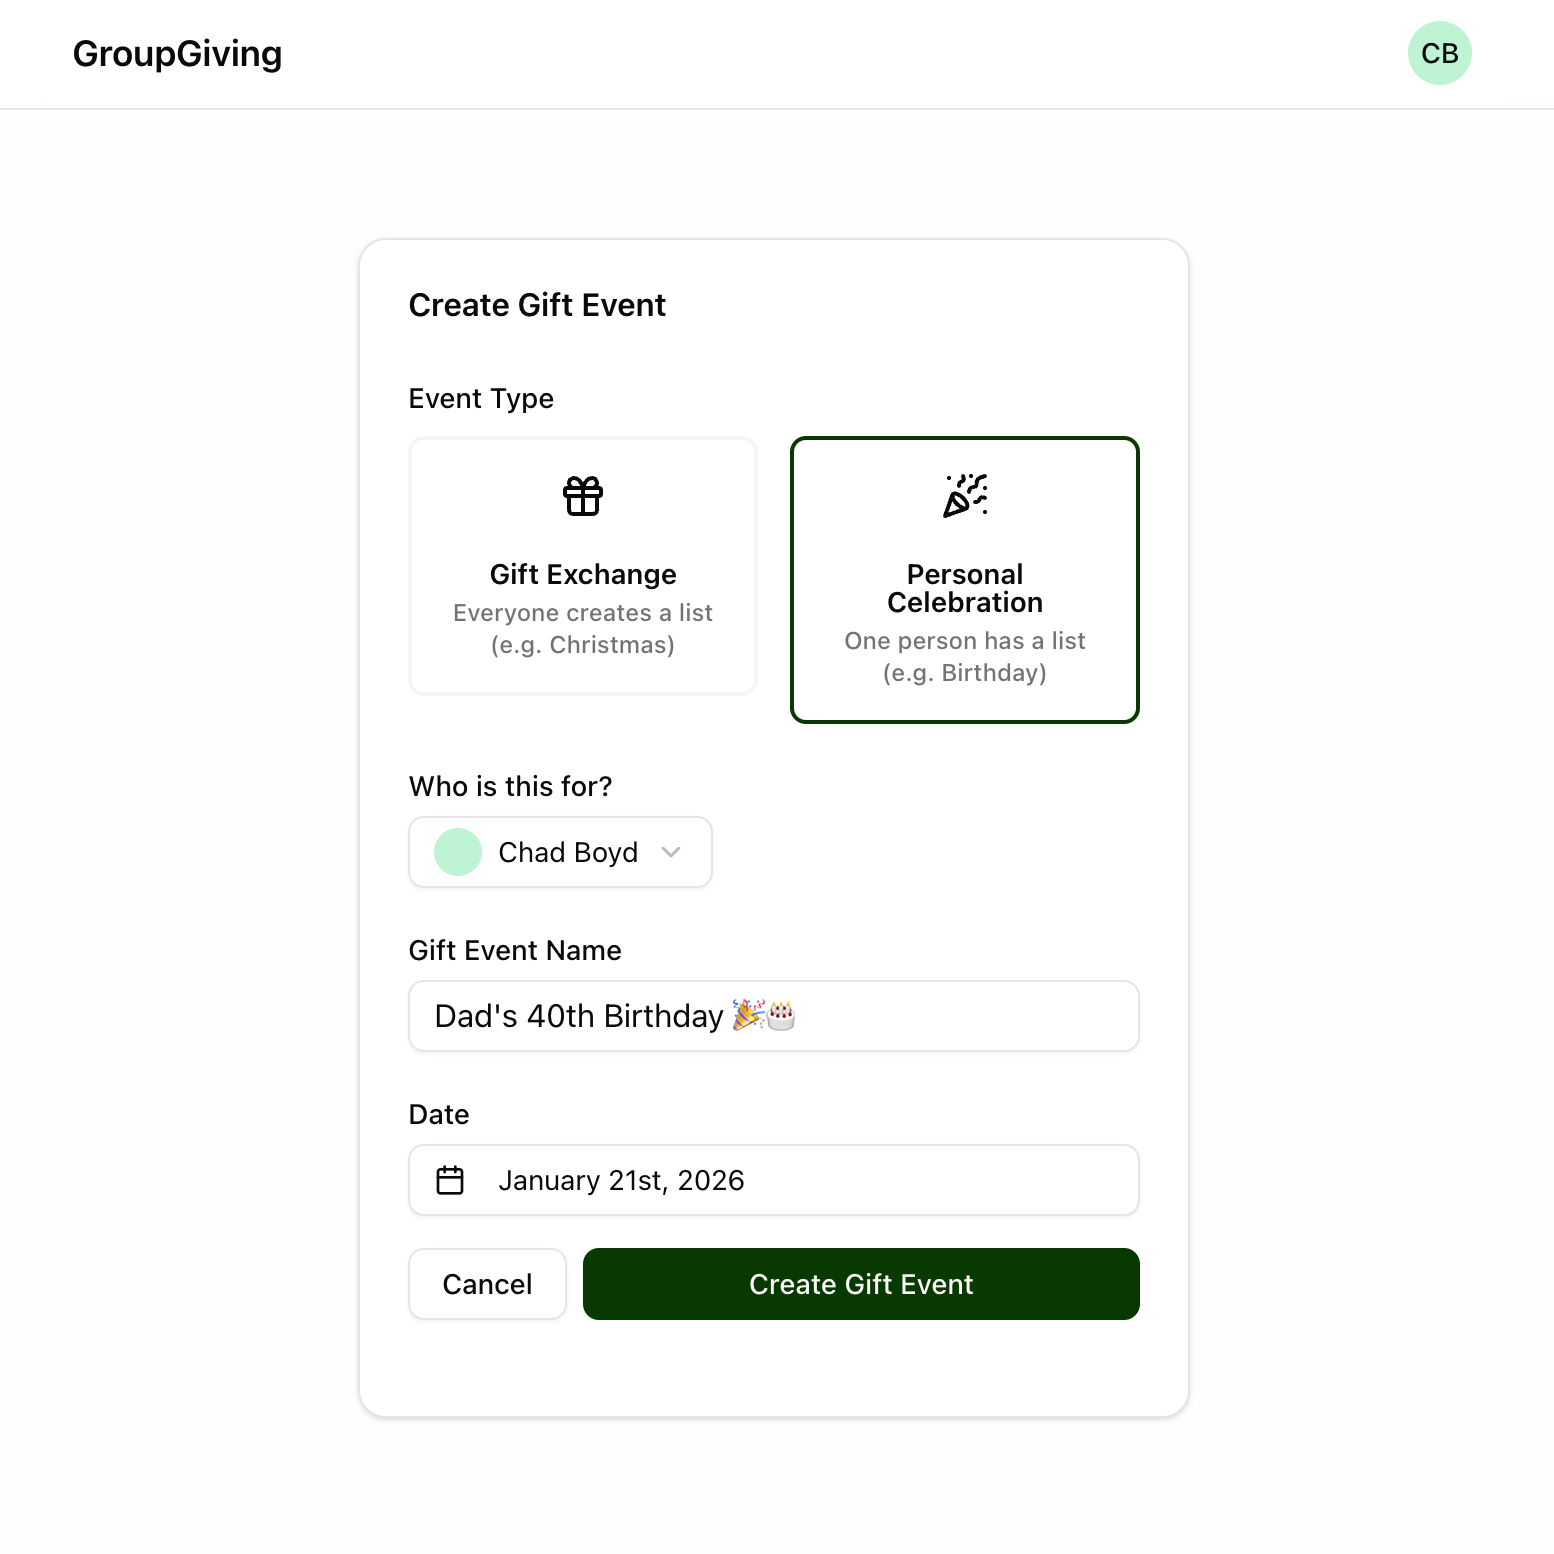Click the Create Gift Event heading
This screenshot has width=1554, height=1554.
coord(537,305)
